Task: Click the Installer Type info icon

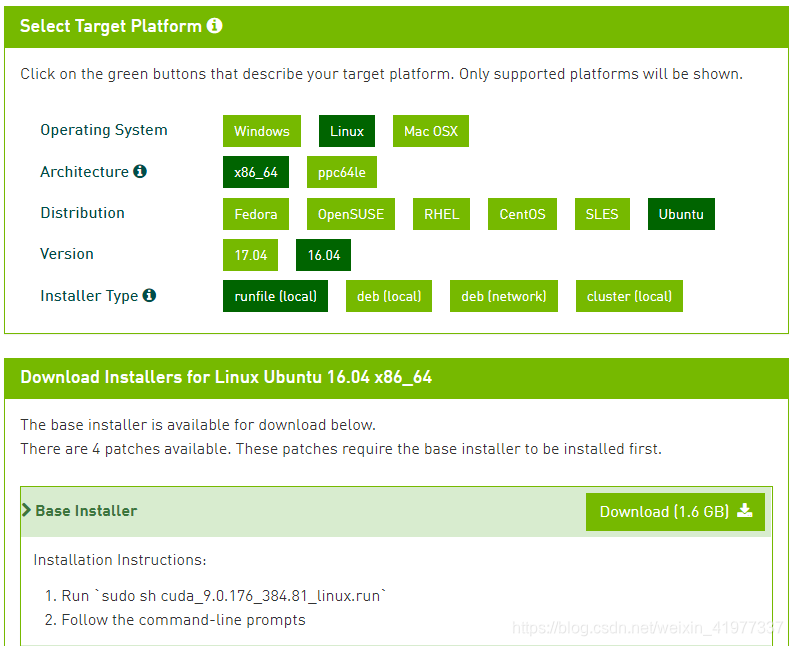Action: tap(149, 295)
